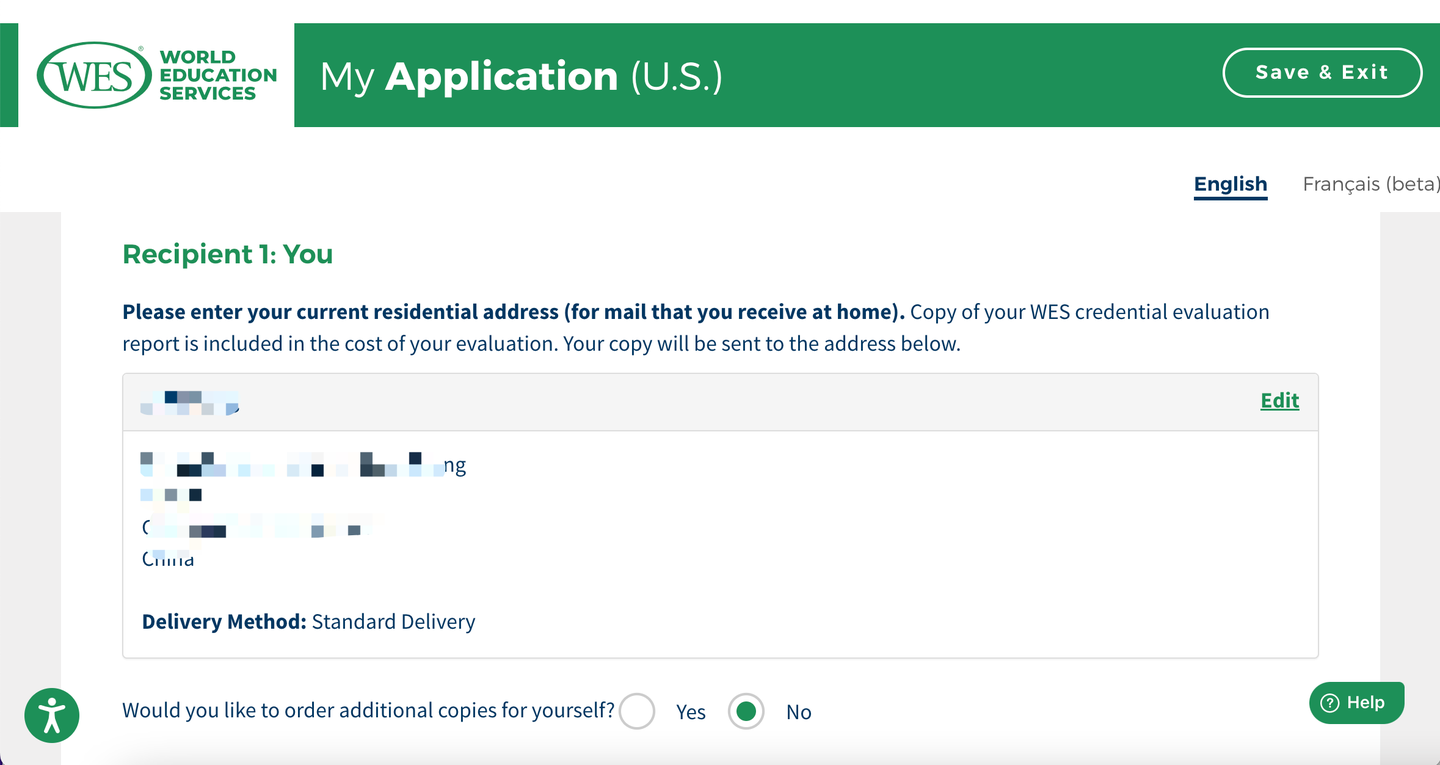
Task: Click the Delivery Method label
Action: 224,622
